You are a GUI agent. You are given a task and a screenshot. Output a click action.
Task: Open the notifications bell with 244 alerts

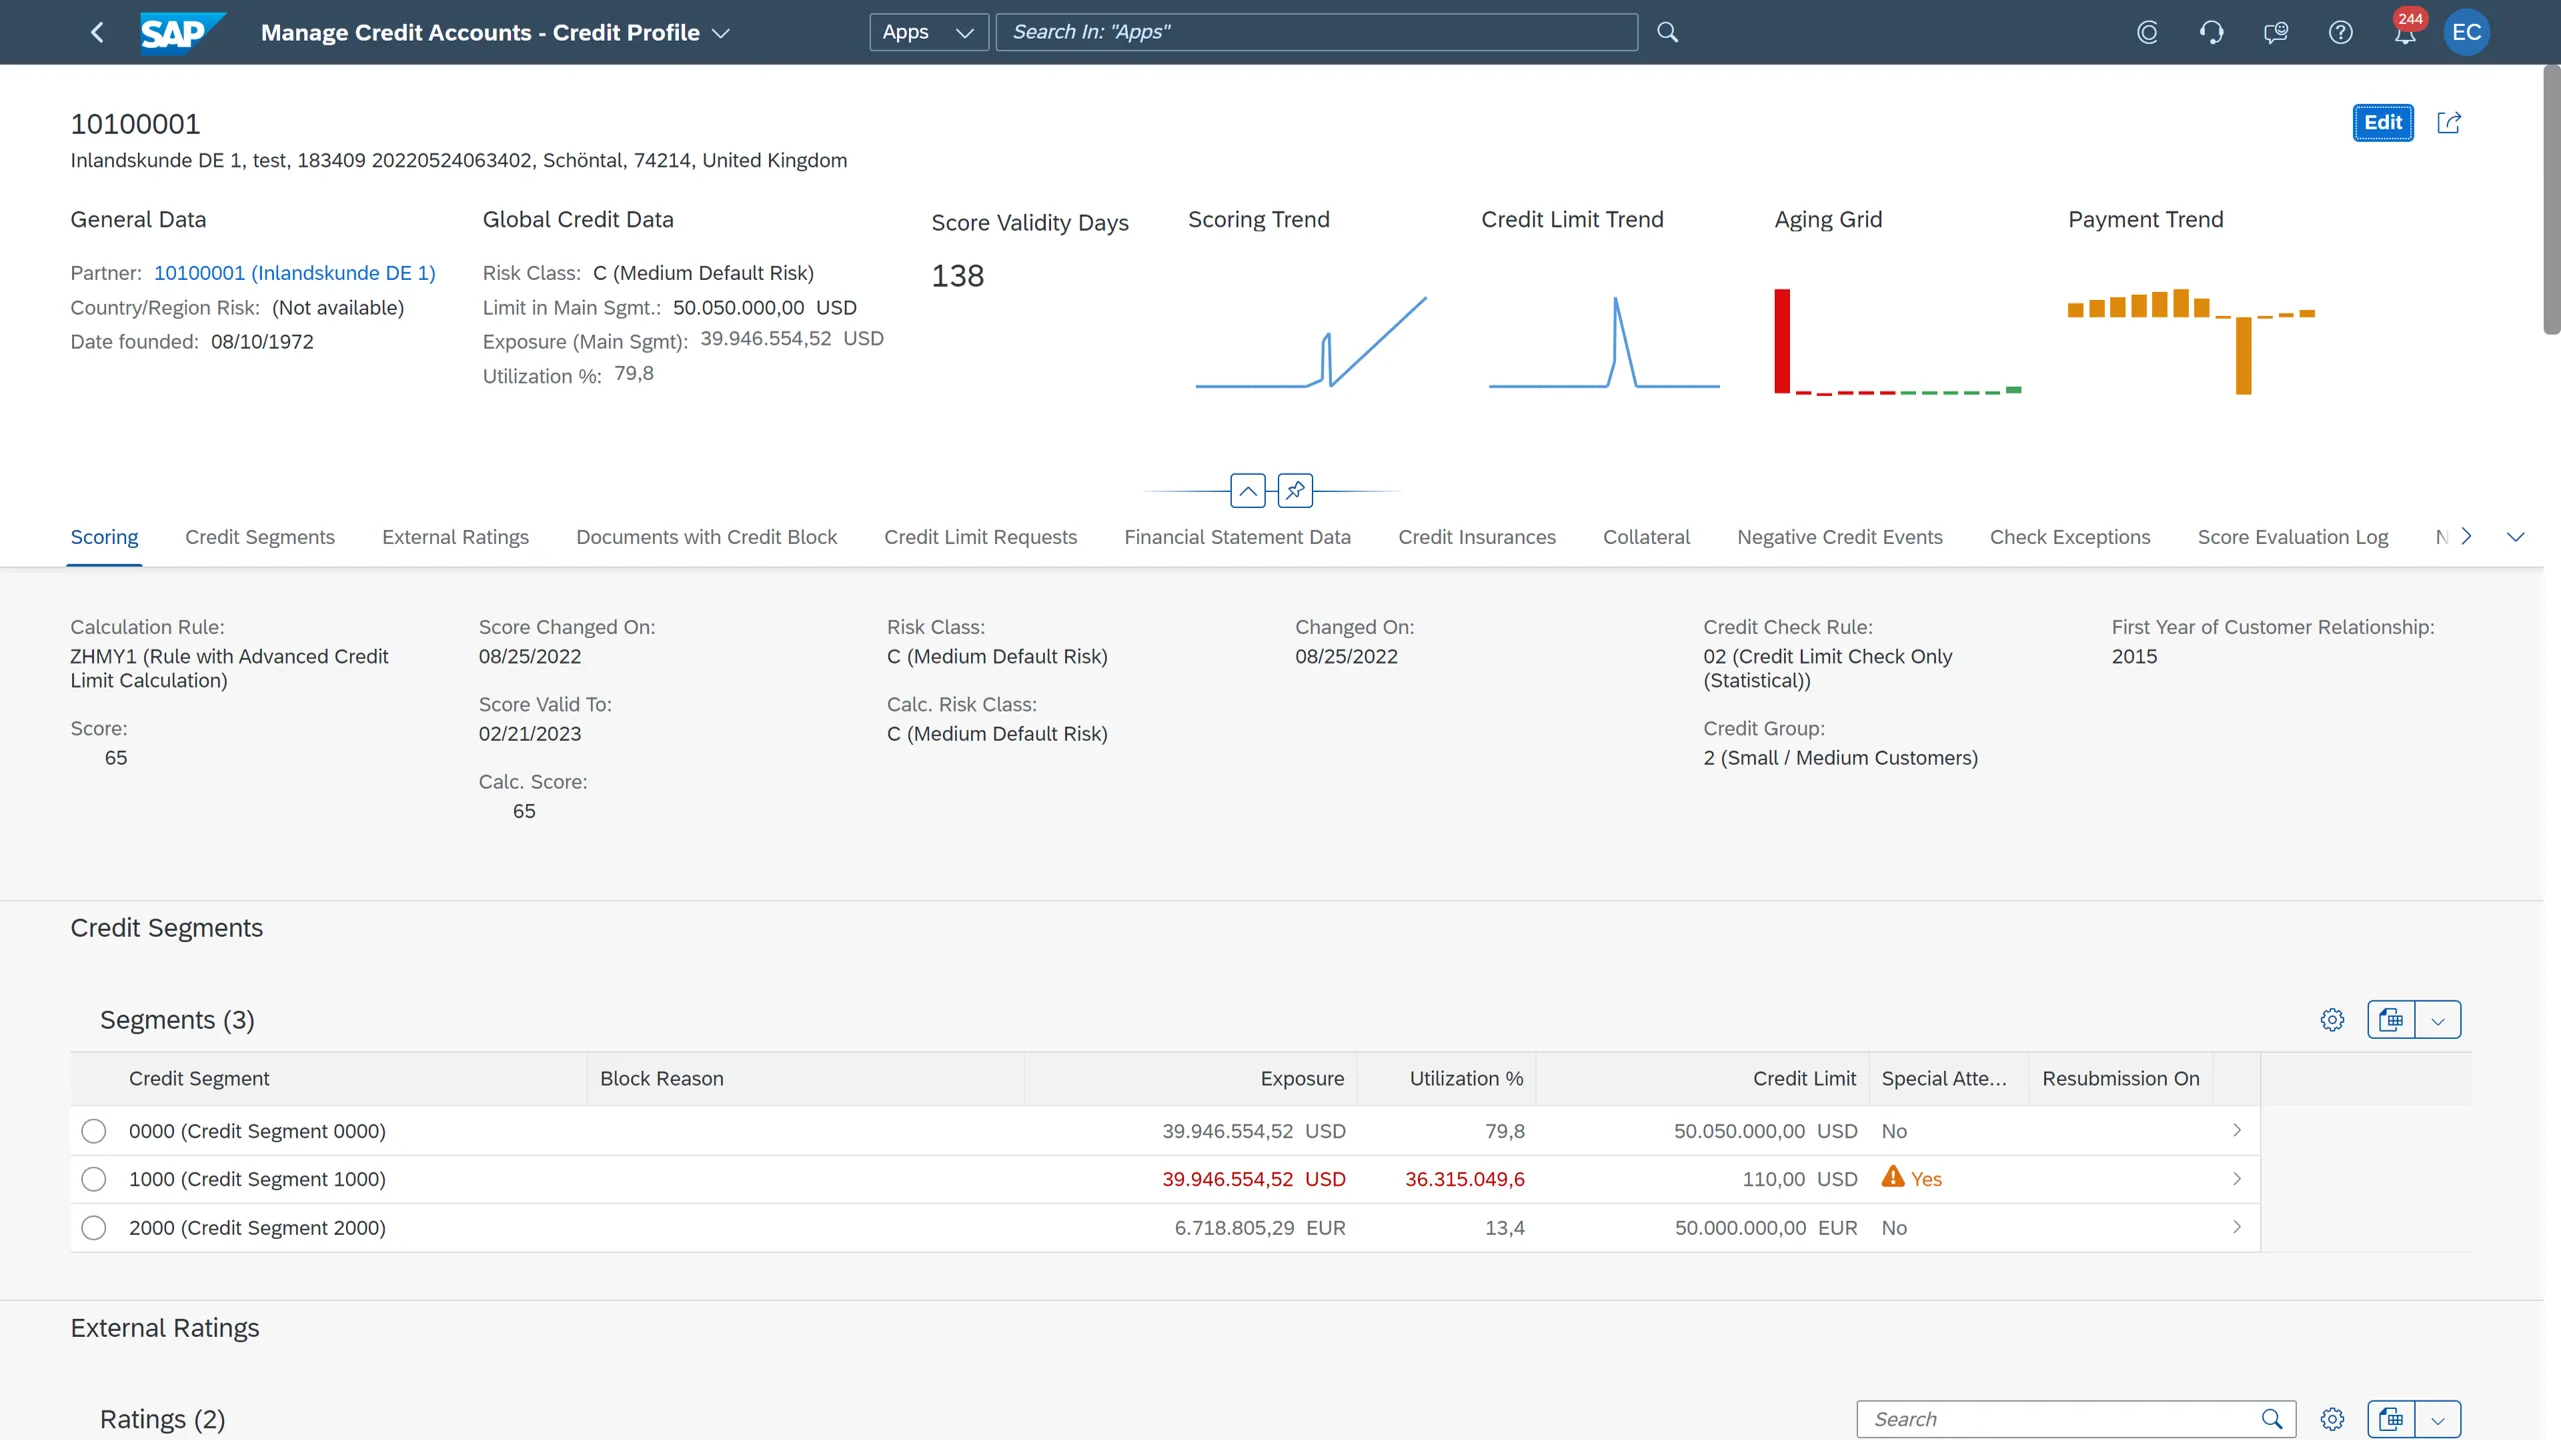pos(2405,31)
